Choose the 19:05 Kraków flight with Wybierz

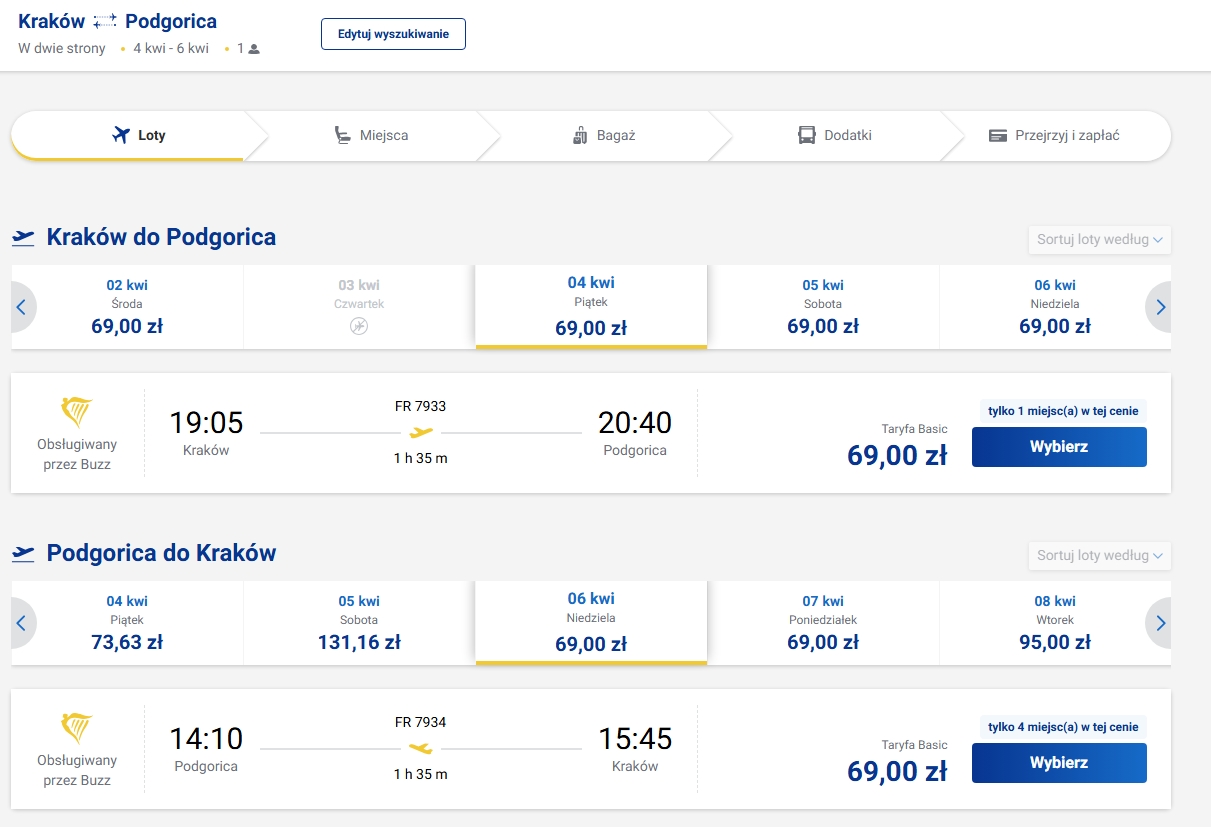coord(1059,447)
